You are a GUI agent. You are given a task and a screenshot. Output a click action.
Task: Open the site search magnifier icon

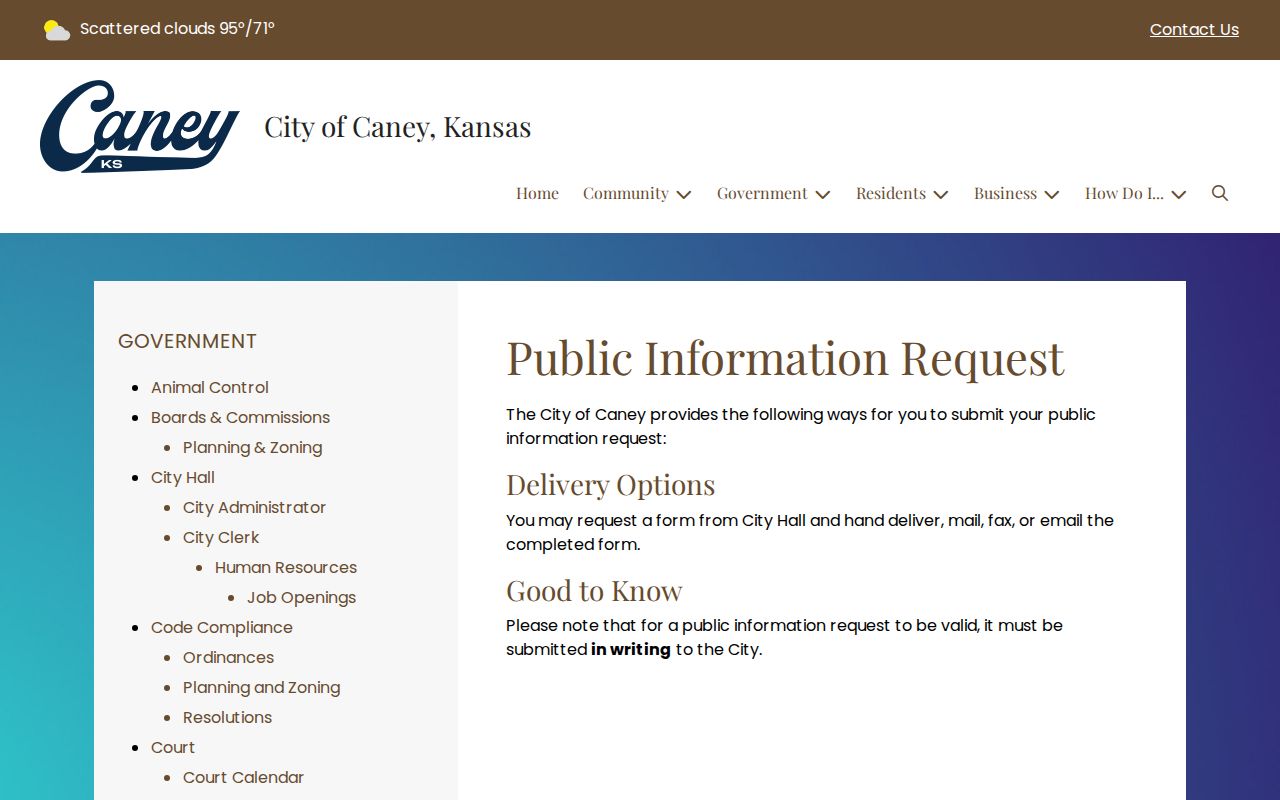(x=1219, y=193)
